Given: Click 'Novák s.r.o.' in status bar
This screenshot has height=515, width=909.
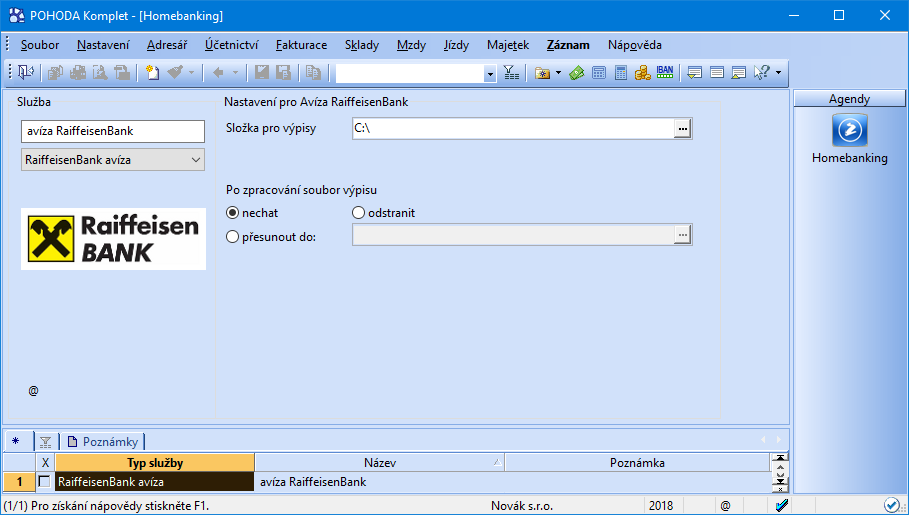Looking at the screenshot, I should tap(522, 506).
